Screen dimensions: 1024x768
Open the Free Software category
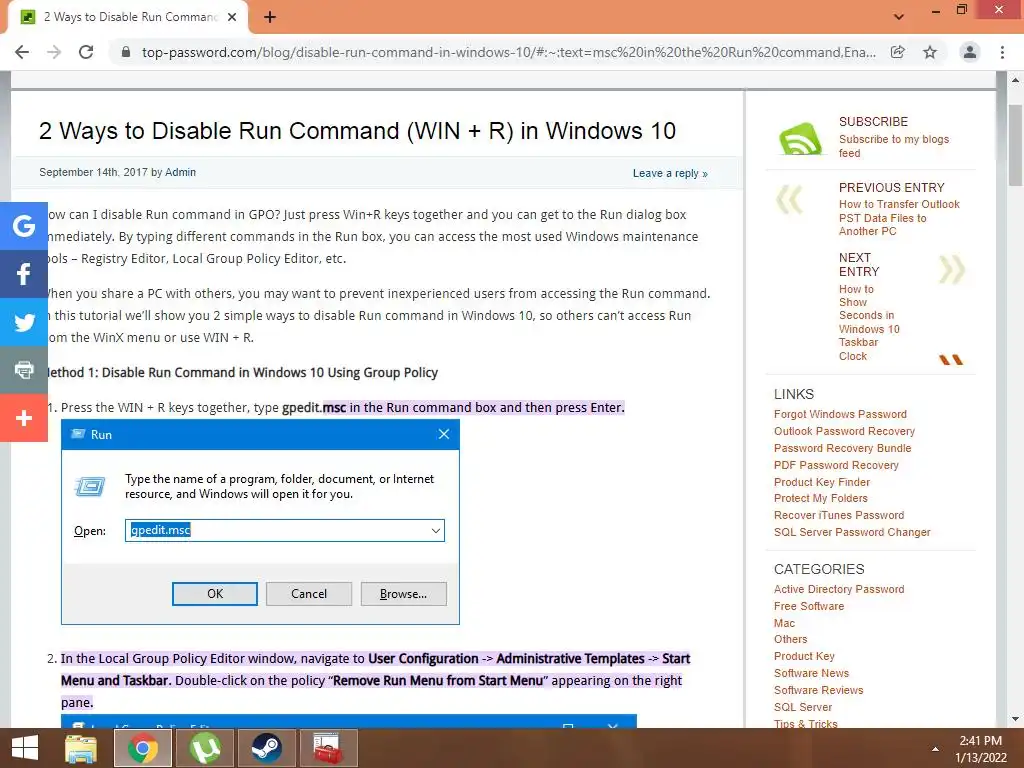(x=808, y=606)
